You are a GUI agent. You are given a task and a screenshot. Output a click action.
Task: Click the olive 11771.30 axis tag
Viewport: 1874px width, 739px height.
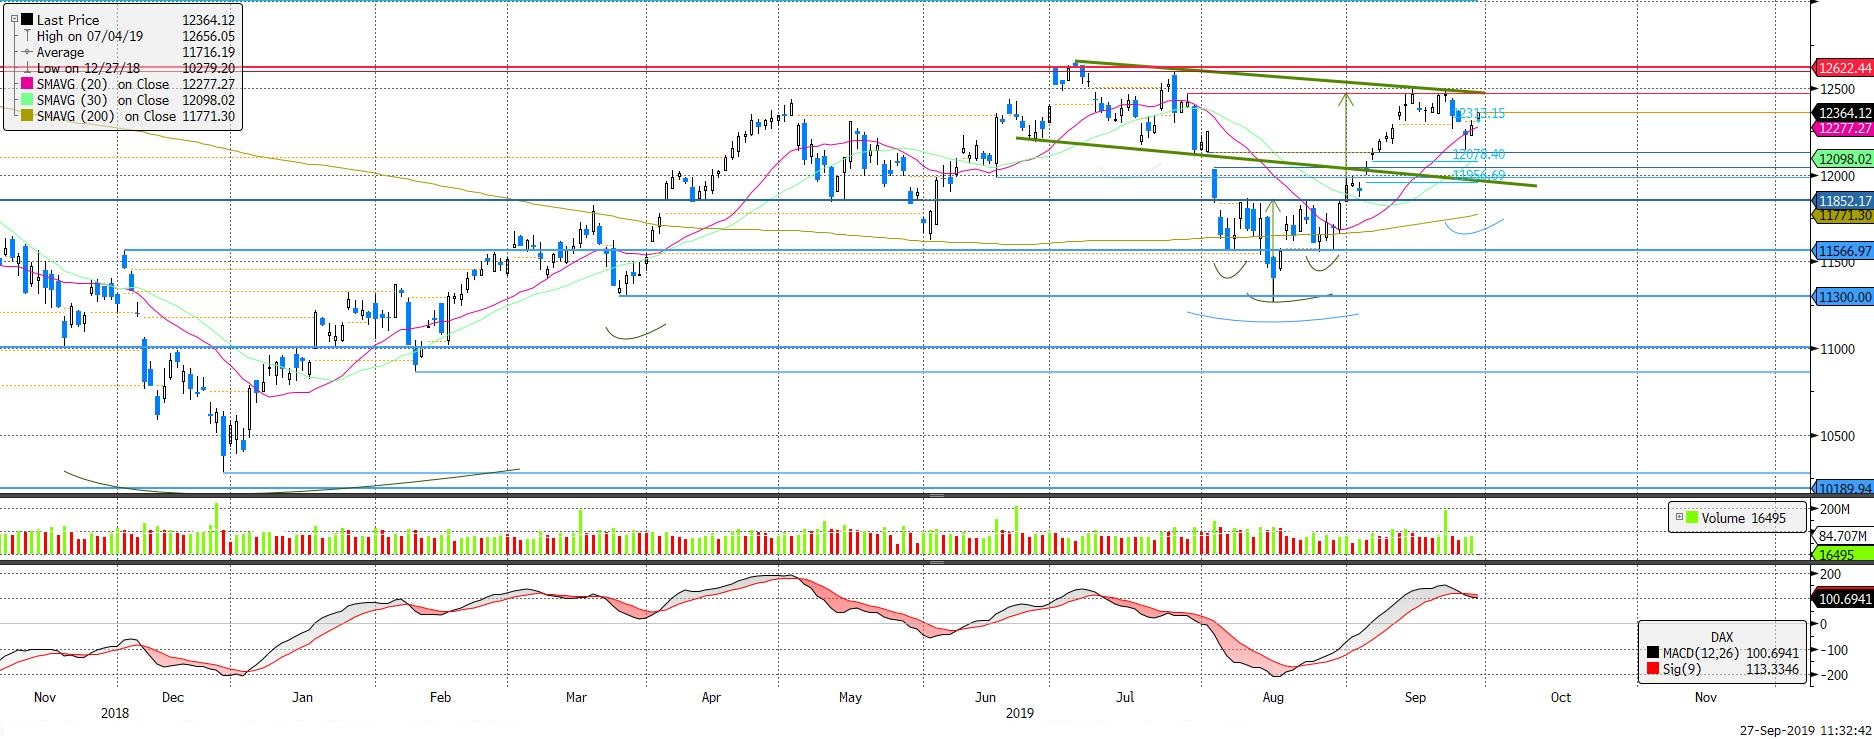coord(1843,215)
